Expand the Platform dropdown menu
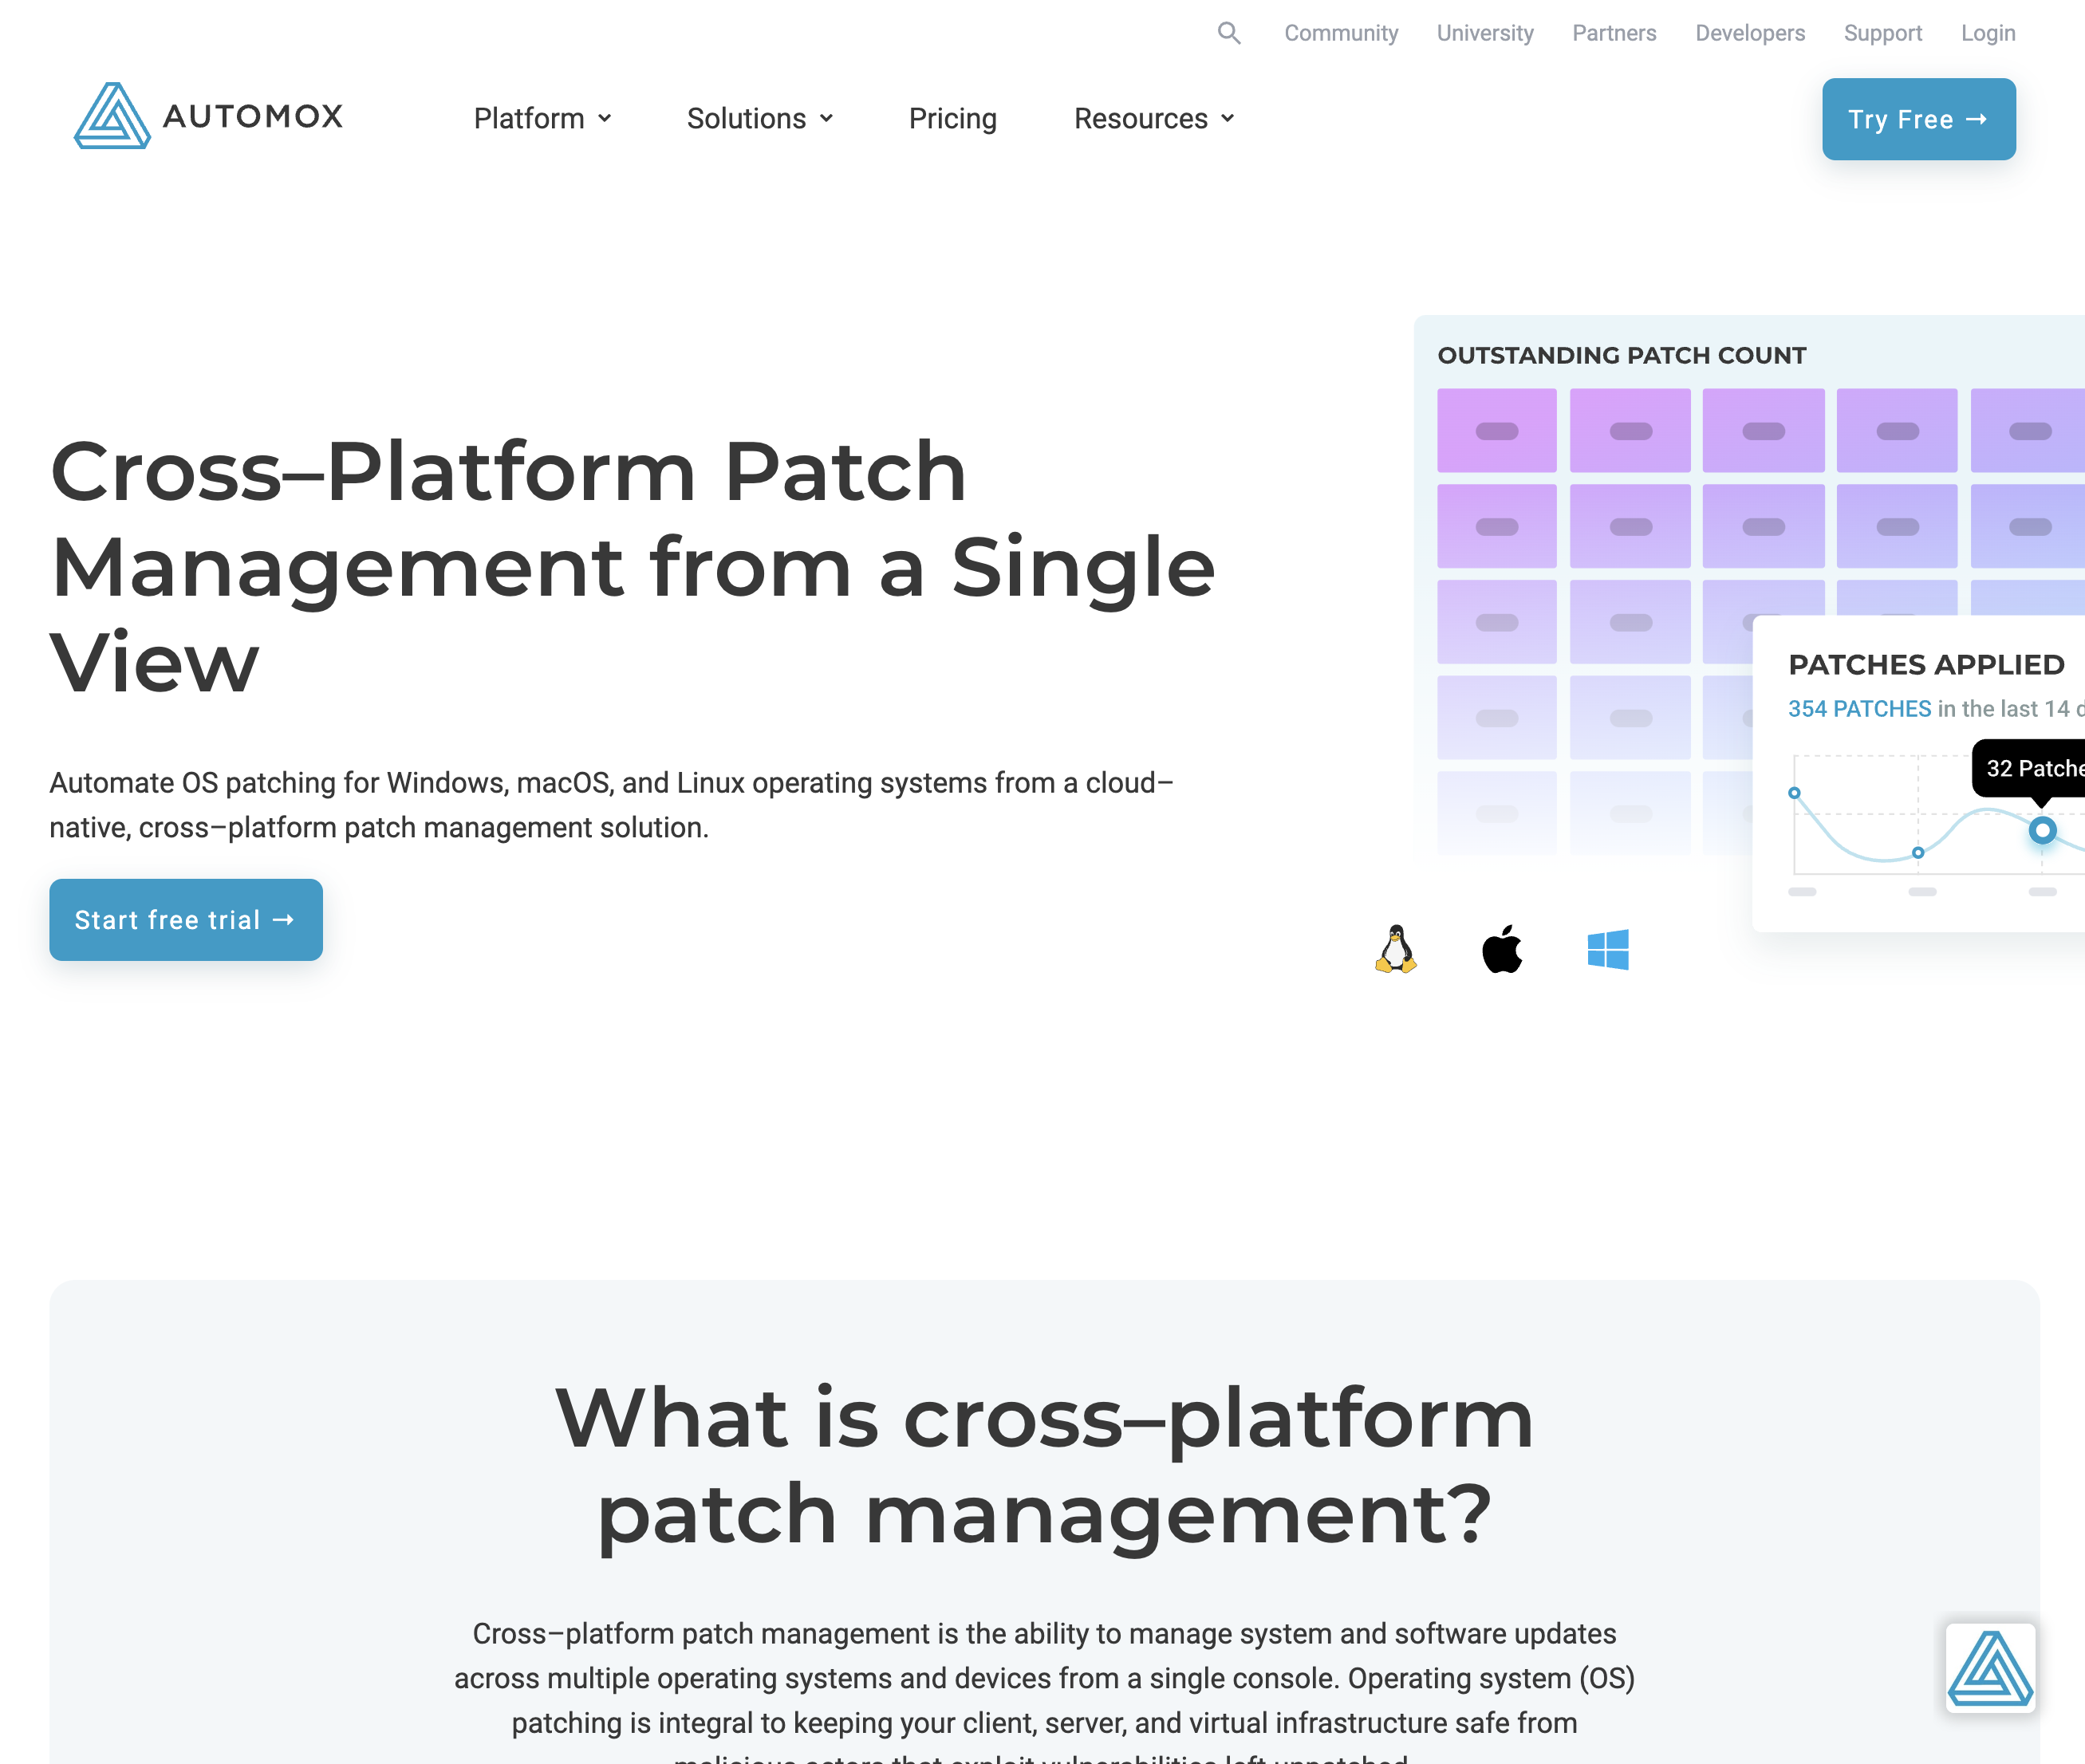Screen dimensions: 2085x1764 click(542, 119)
